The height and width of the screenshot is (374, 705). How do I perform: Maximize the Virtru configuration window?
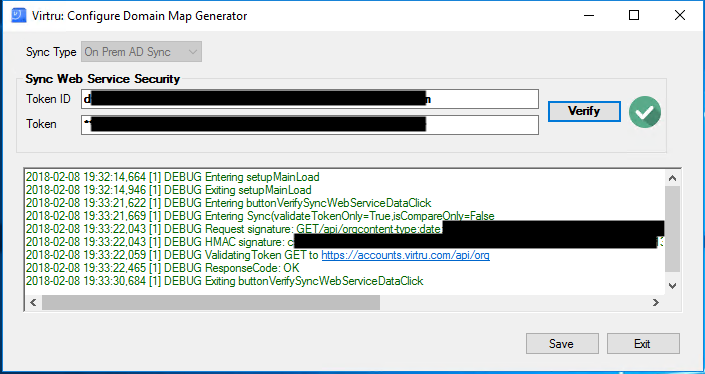pos(634,16)
